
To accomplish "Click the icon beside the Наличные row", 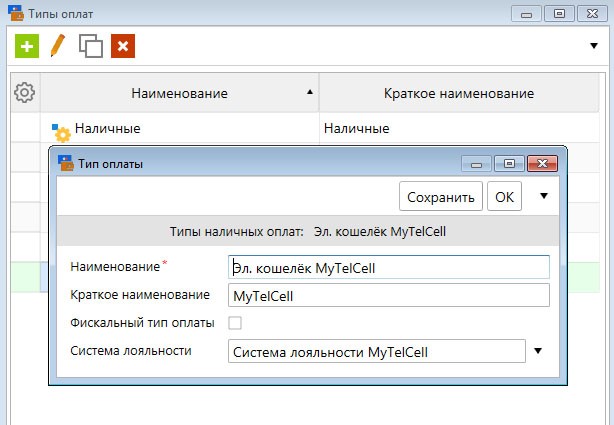I will pos(61,133).
